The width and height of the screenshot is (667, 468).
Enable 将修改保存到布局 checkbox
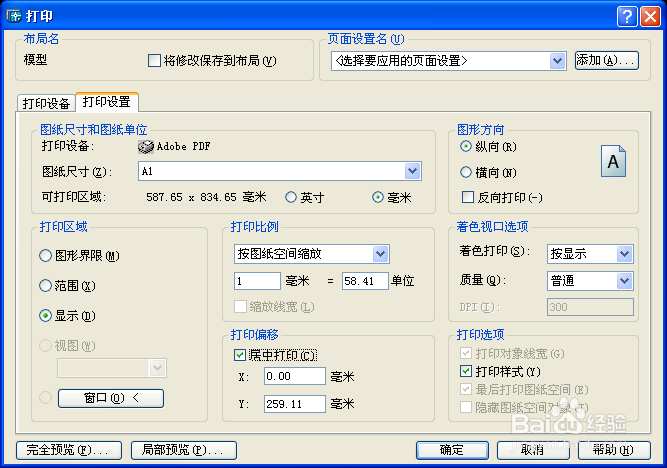click(154, 60)
